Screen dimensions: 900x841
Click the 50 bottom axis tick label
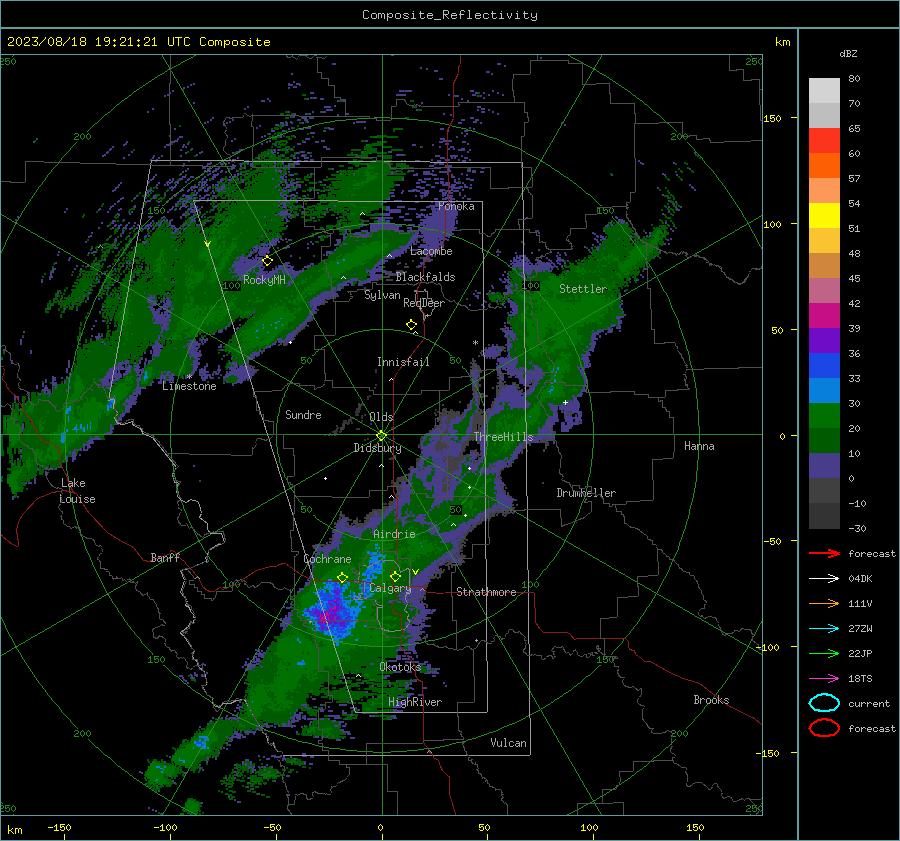(484, 827)
